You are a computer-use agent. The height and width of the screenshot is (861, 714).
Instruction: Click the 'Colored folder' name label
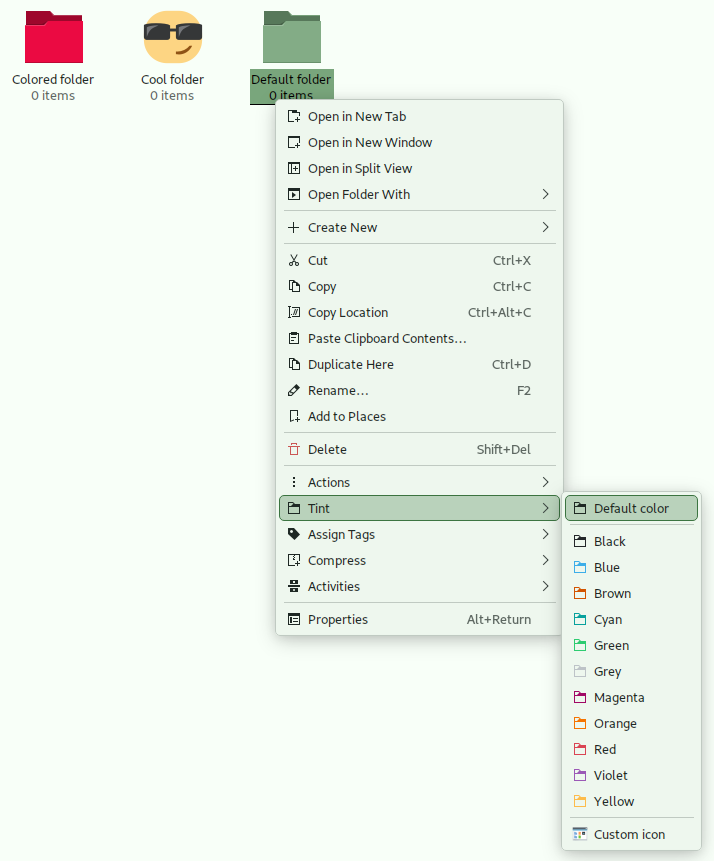[x=53, y=79]
